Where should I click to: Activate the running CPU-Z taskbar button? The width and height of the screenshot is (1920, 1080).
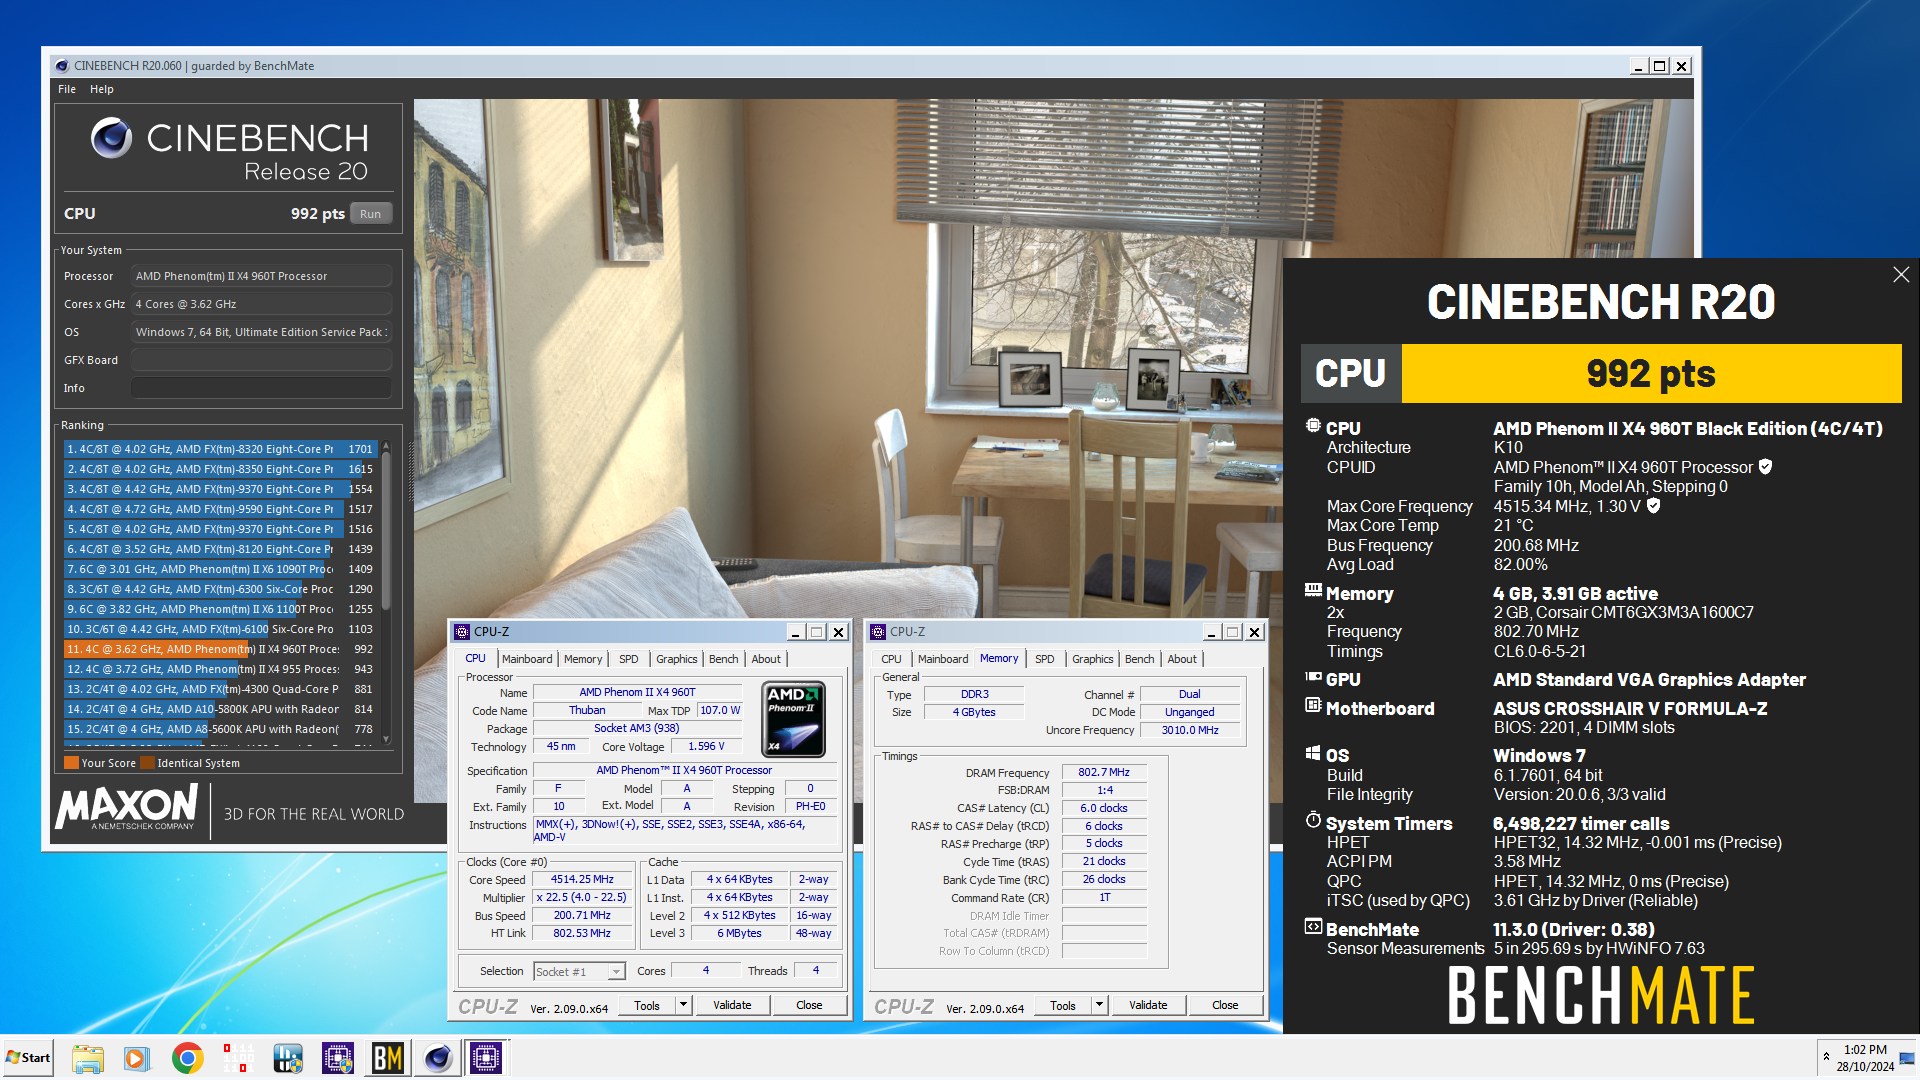pos(487,1058)
